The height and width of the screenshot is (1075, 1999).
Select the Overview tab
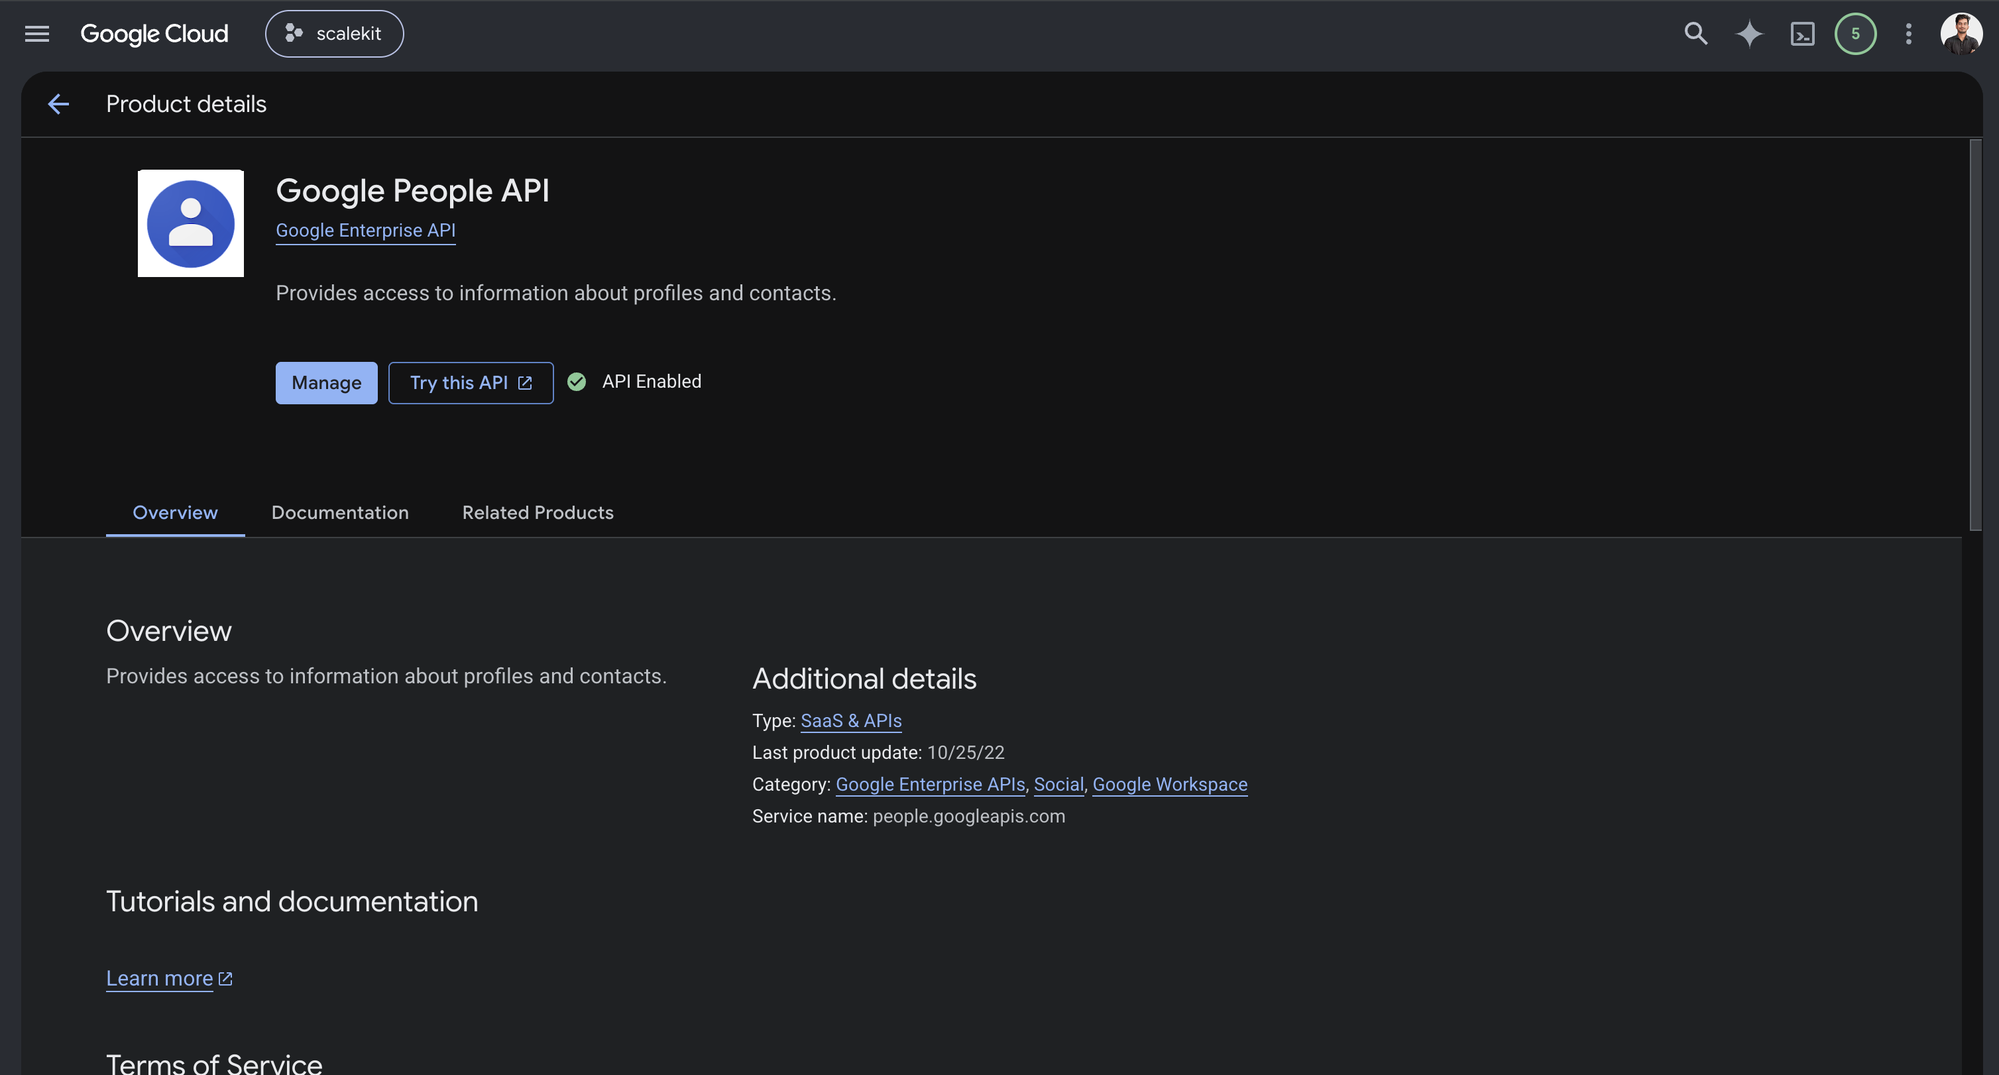(x=175, y=513)
